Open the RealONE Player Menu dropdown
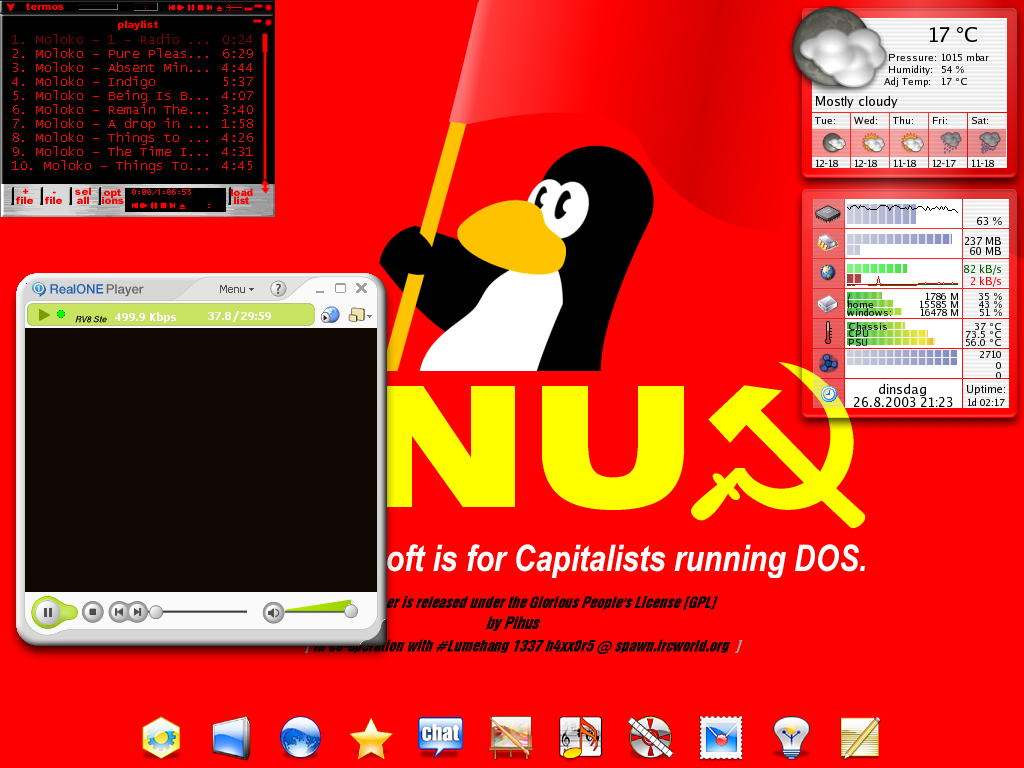The width and height of the screenshot is (1024, 768). (236, 289)
